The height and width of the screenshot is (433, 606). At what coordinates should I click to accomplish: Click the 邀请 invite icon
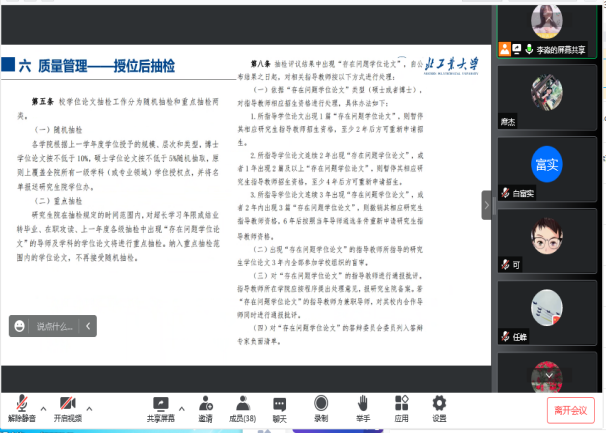[x=205, y=406]
